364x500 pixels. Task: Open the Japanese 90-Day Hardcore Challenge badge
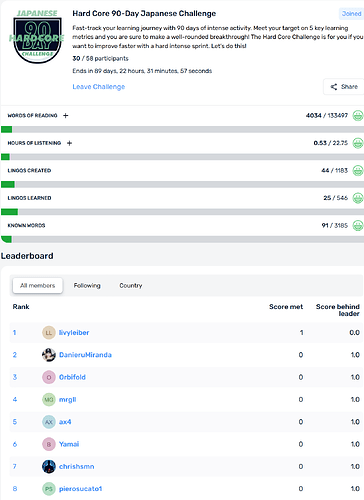[x=37, y=36]
